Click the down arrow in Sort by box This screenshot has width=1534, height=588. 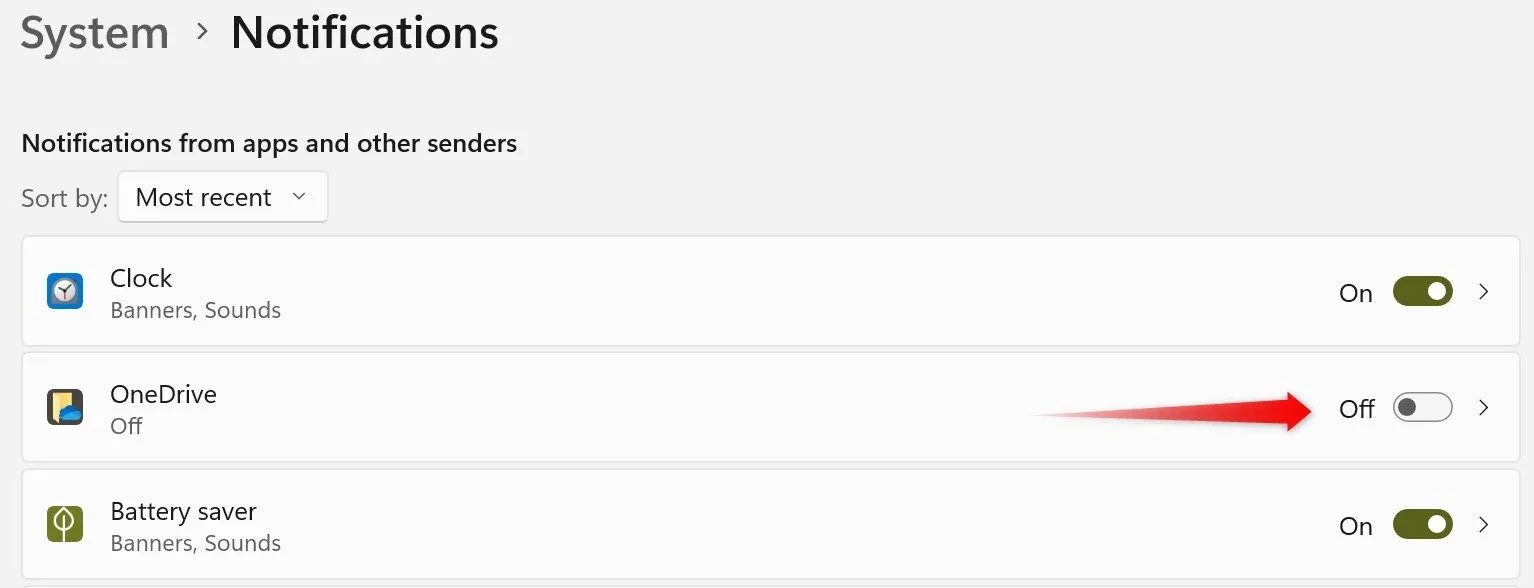coord(298,197)
